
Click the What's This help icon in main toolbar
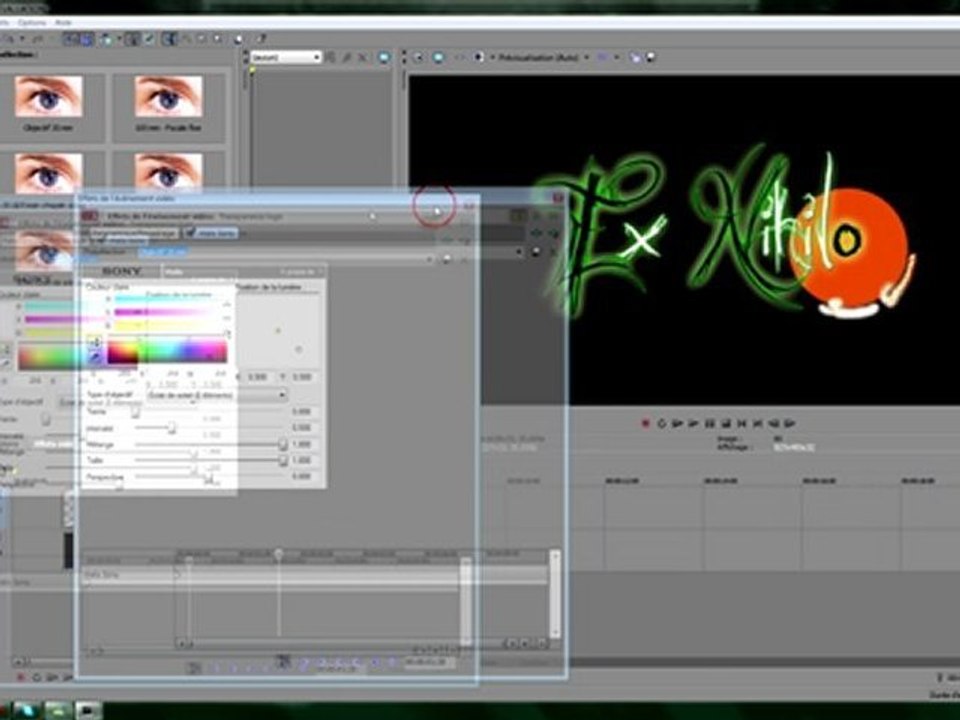(260, 39)
